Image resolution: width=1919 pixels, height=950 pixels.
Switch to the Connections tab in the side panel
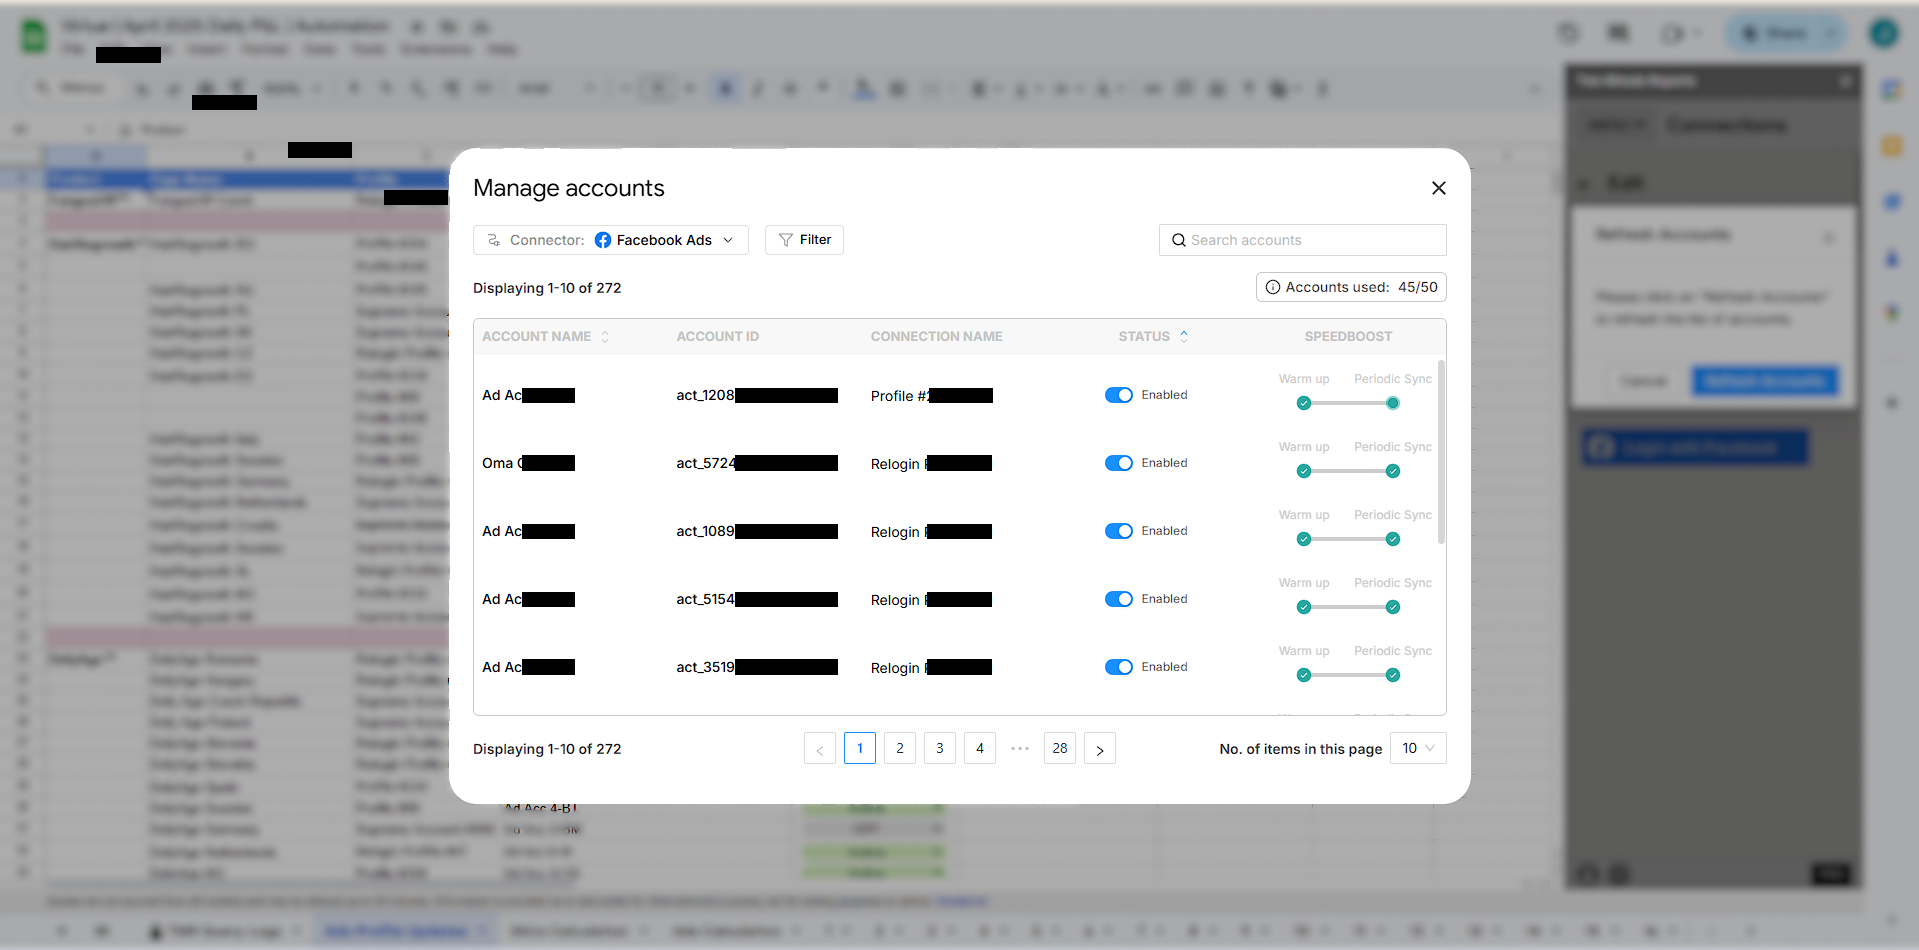coord(1726,124)
